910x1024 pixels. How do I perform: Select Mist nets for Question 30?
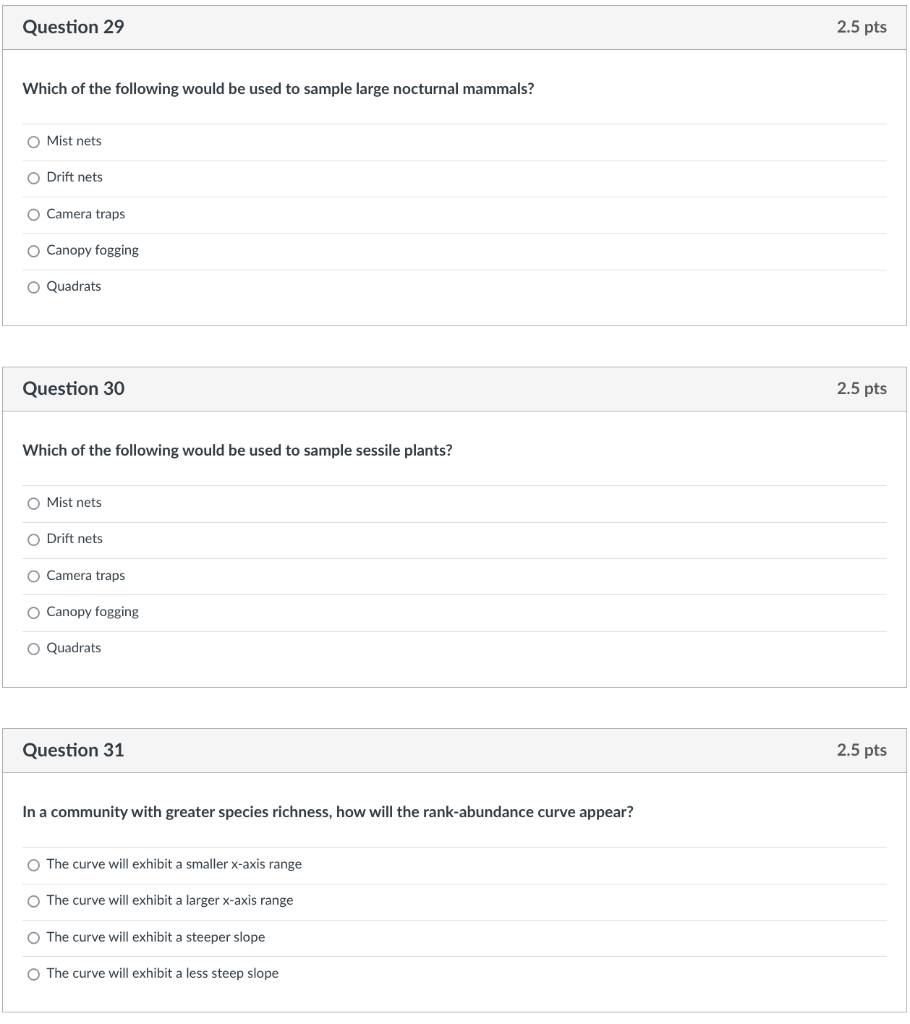[x=34, y=502]
